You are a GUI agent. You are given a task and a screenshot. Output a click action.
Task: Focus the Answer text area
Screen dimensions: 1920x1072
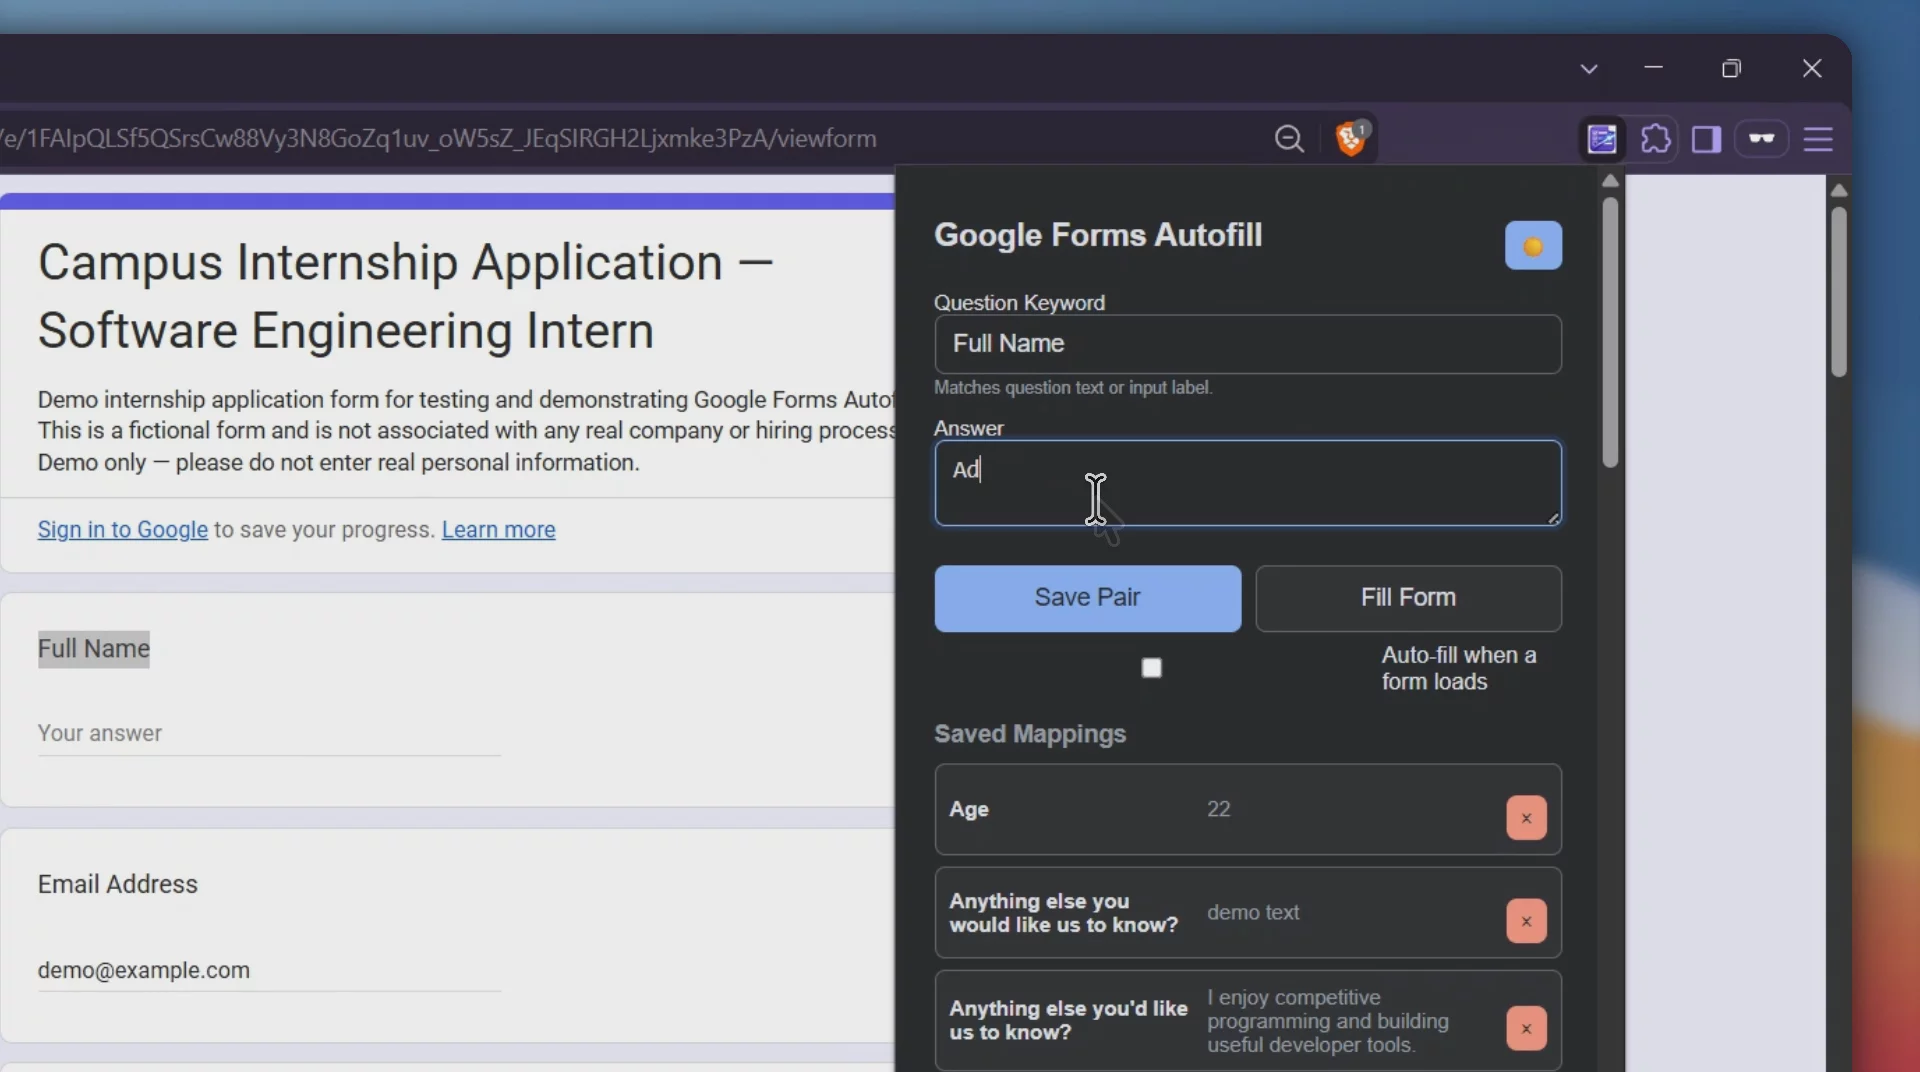tap(1247, 483)
